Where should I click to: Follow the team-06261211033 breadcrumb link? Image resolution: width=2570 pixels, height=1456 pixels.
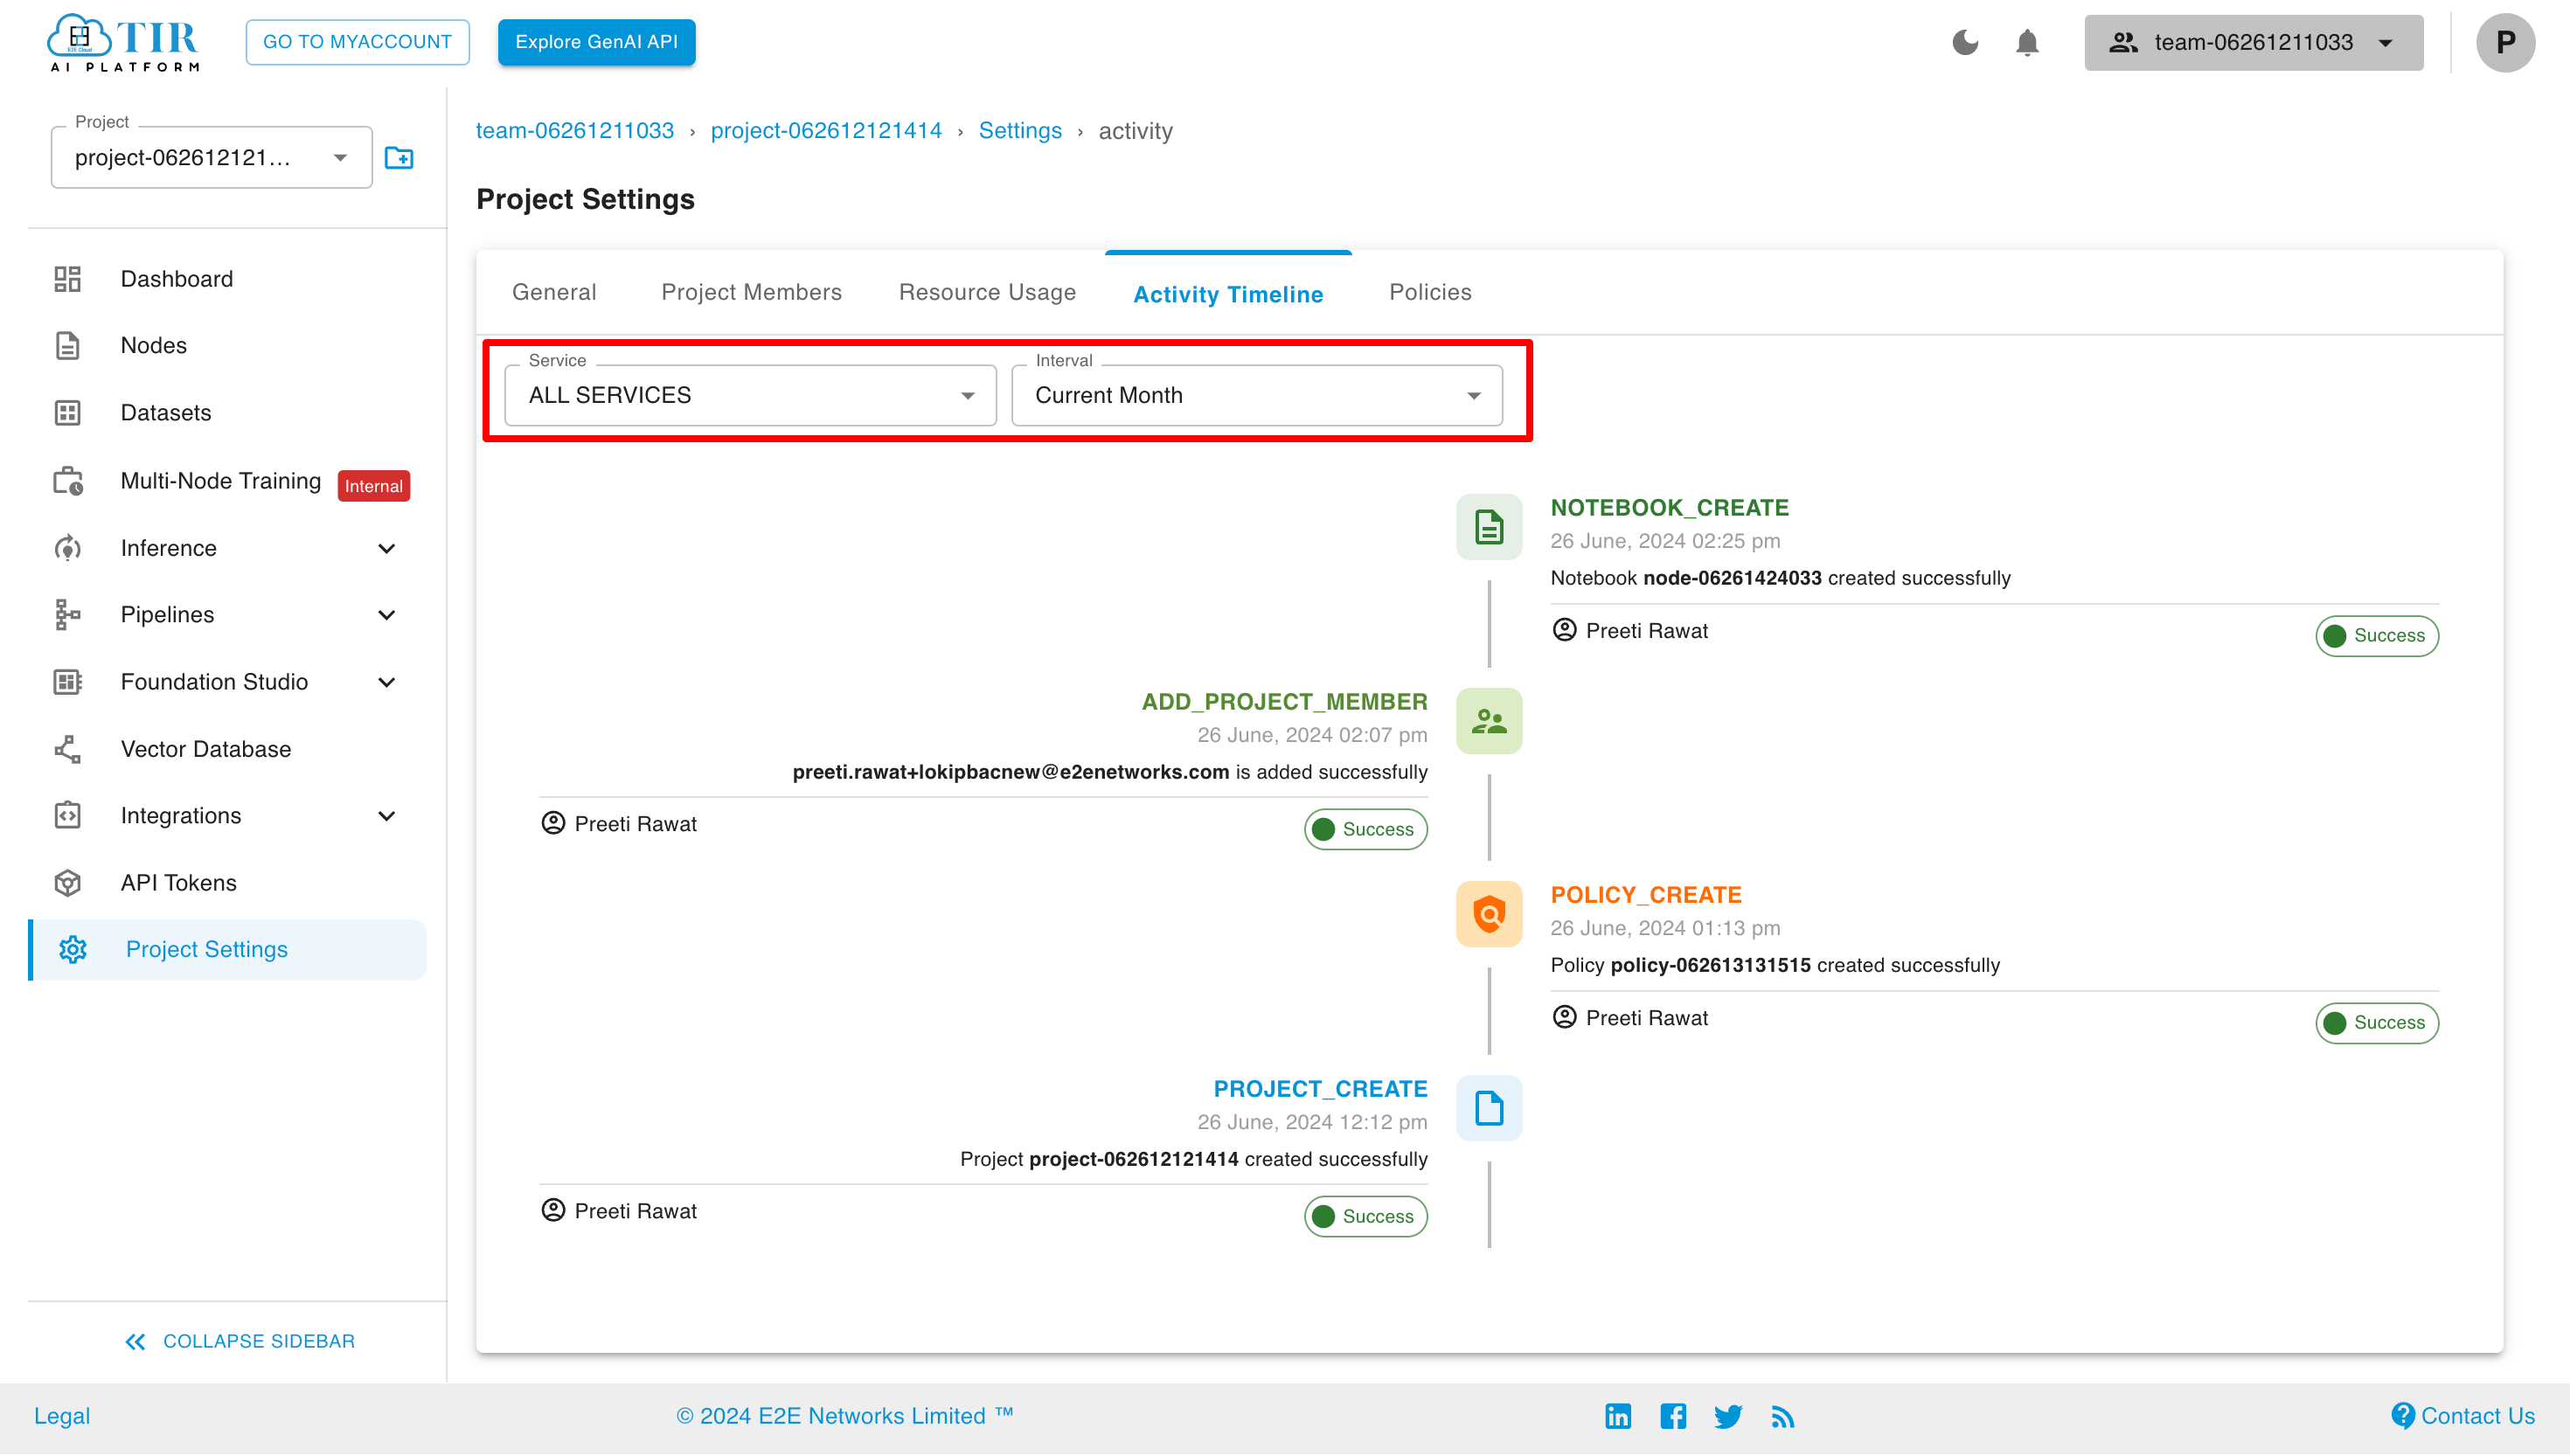575,131
